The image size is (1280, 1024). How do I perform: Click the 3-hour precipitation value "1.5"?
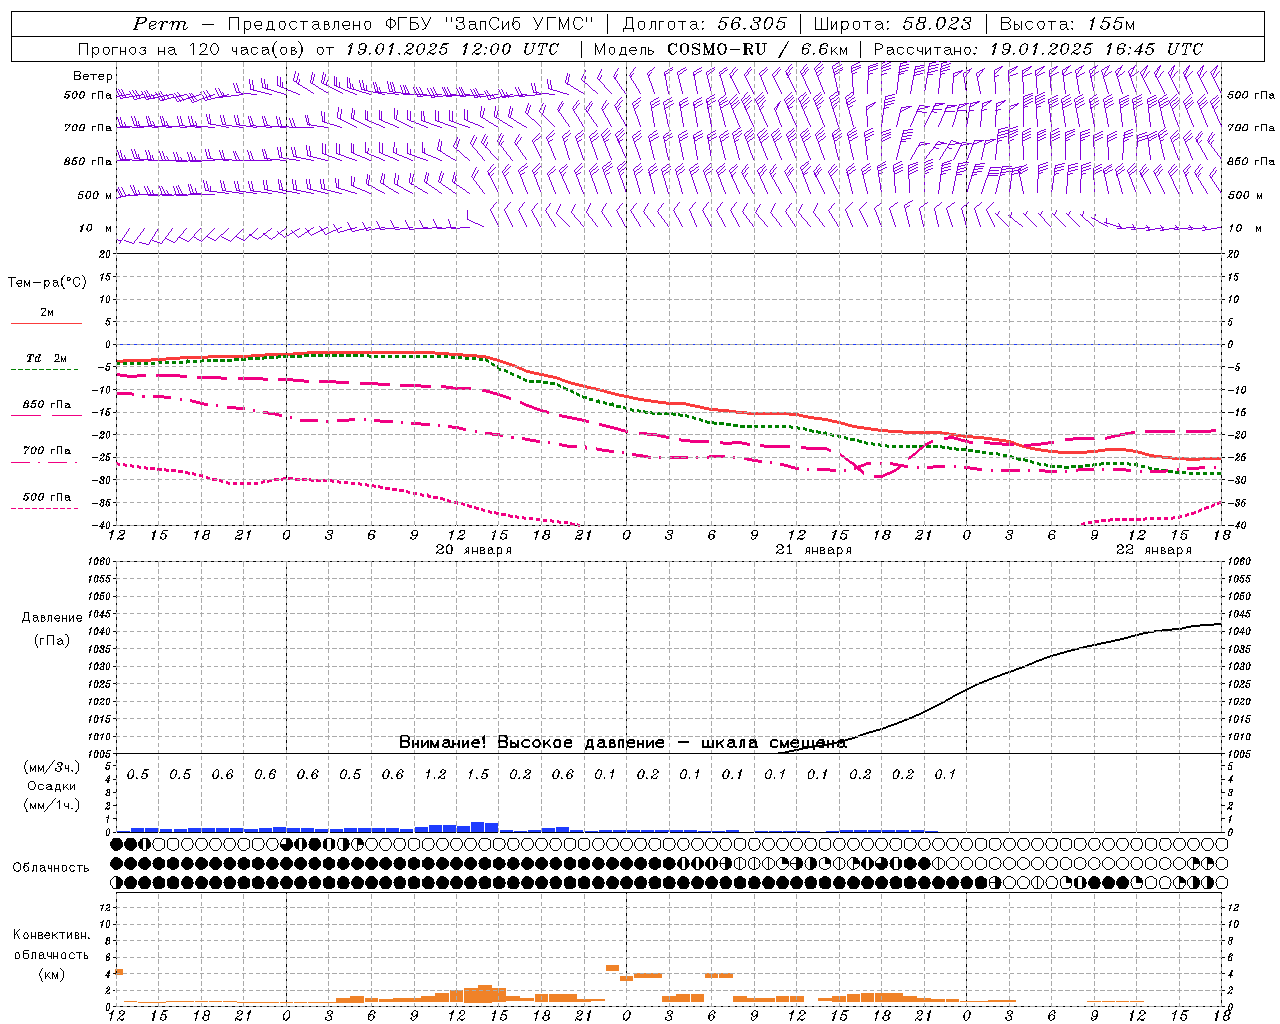click(x=478, y=774)
